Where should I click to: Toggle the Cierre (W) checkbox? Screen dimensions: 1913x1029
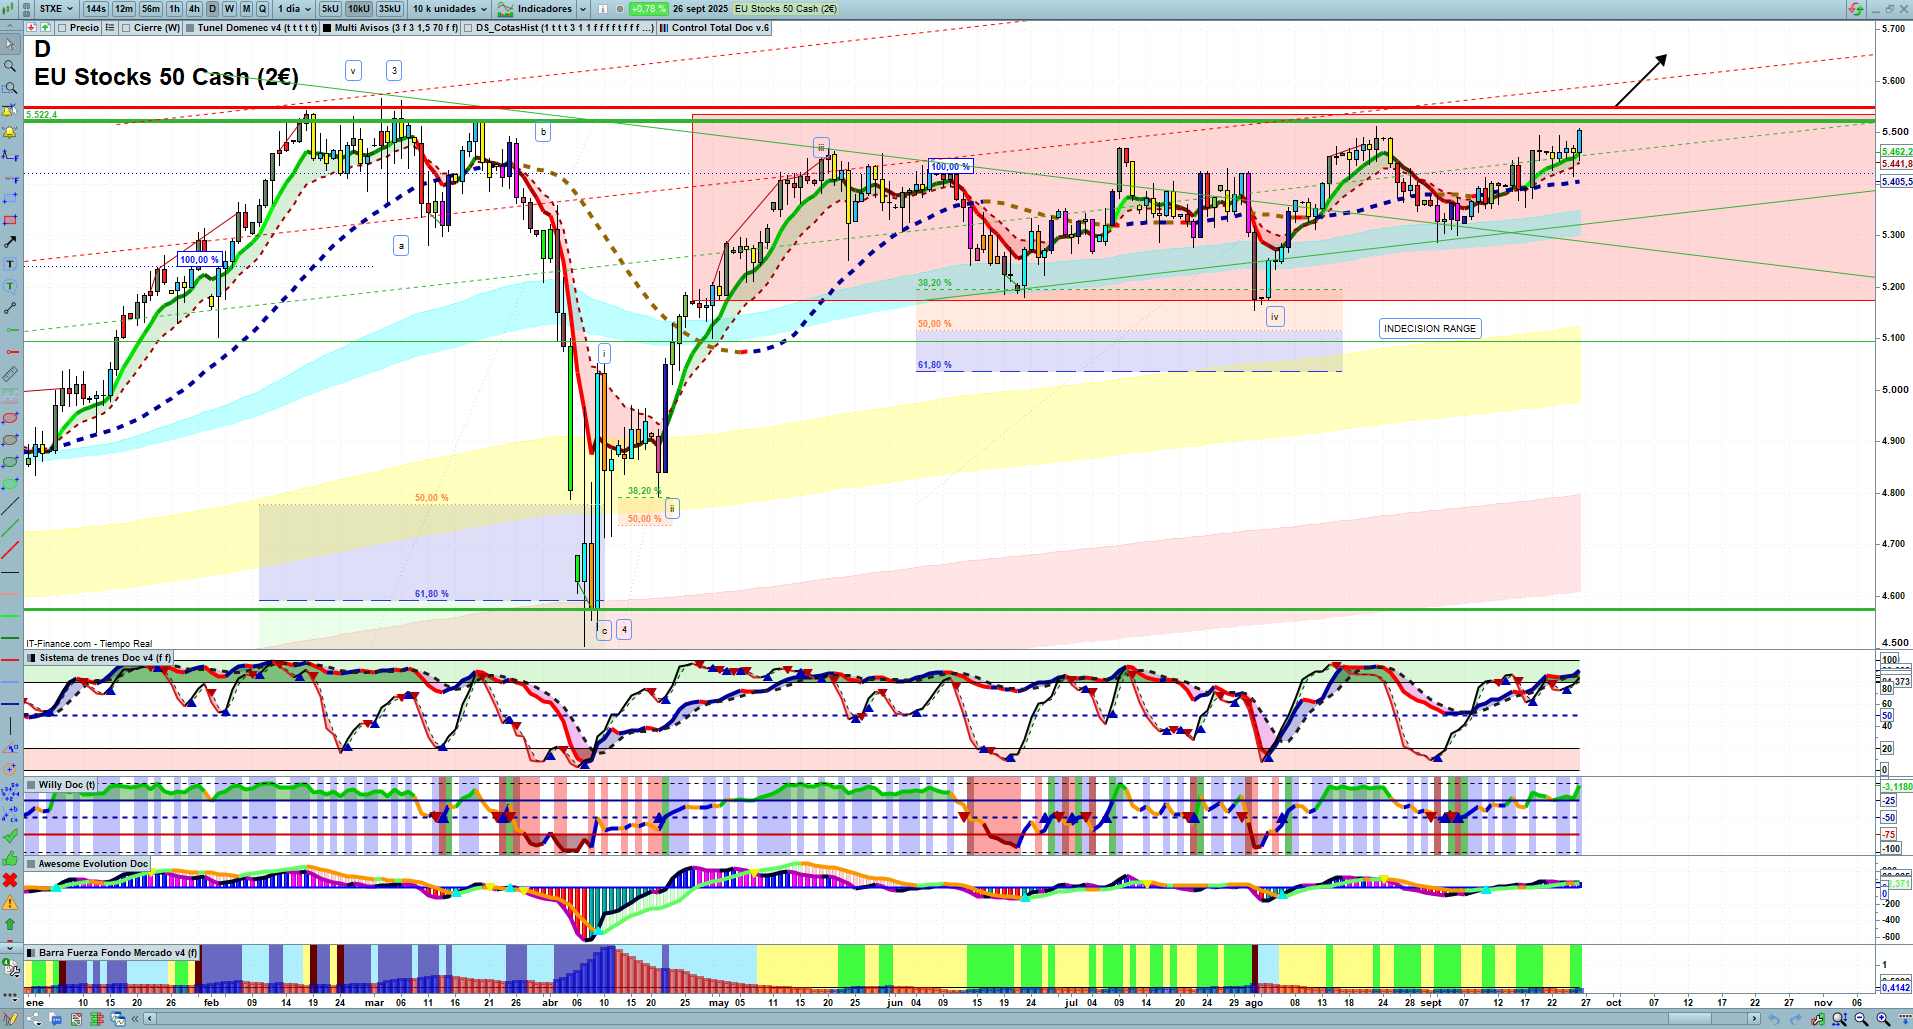point(126,28)
